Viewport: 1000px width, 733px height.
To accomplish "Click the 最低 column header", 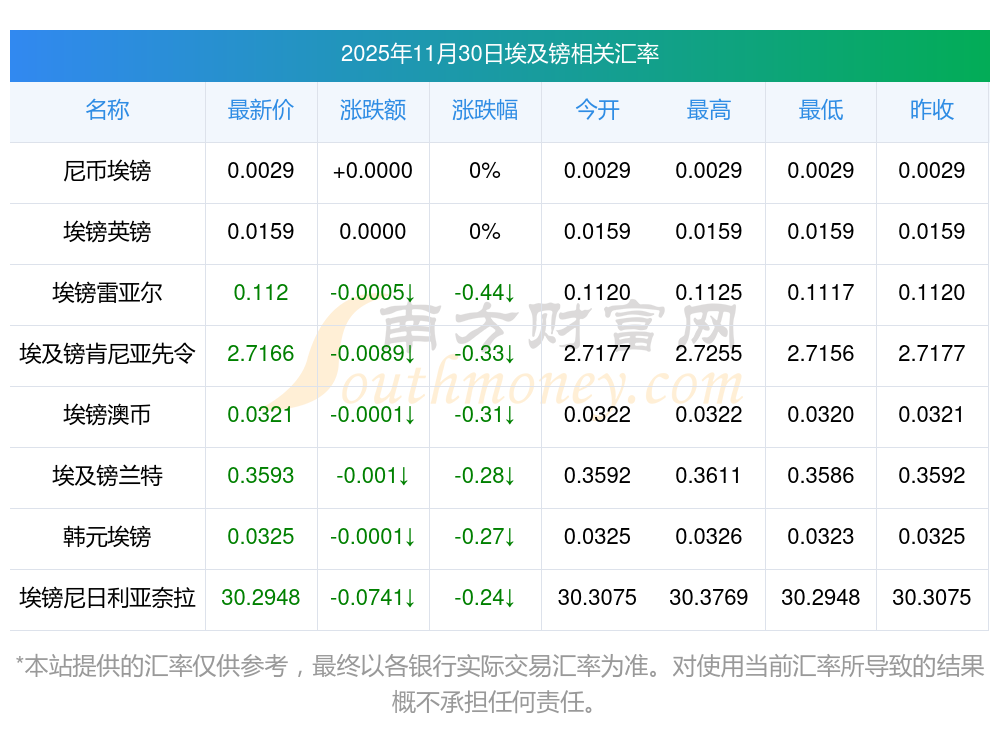I will pos(821,110).
